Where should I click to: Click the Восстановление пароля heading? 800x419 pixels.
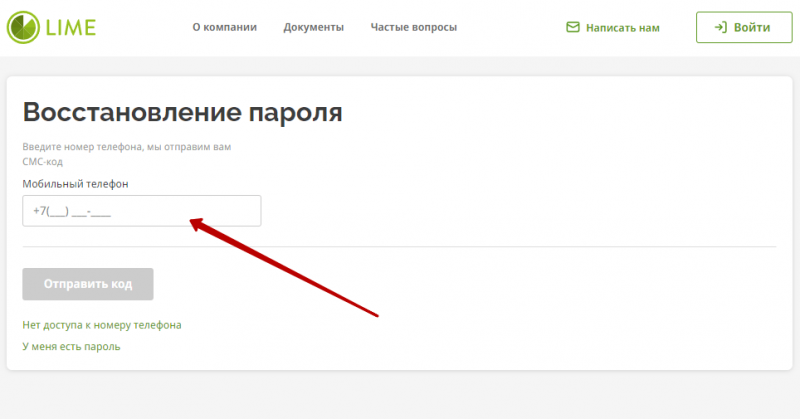[182, 111]
